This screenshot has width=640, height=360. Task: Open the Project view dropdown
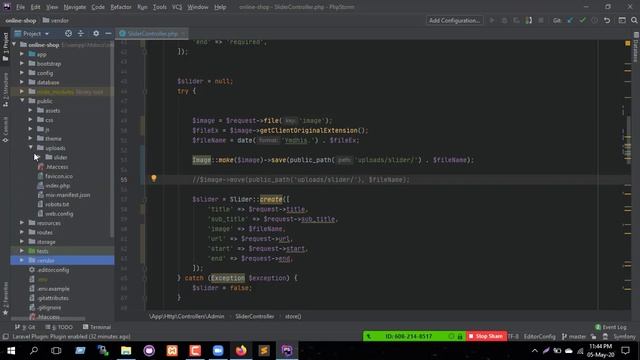(32, 33)
